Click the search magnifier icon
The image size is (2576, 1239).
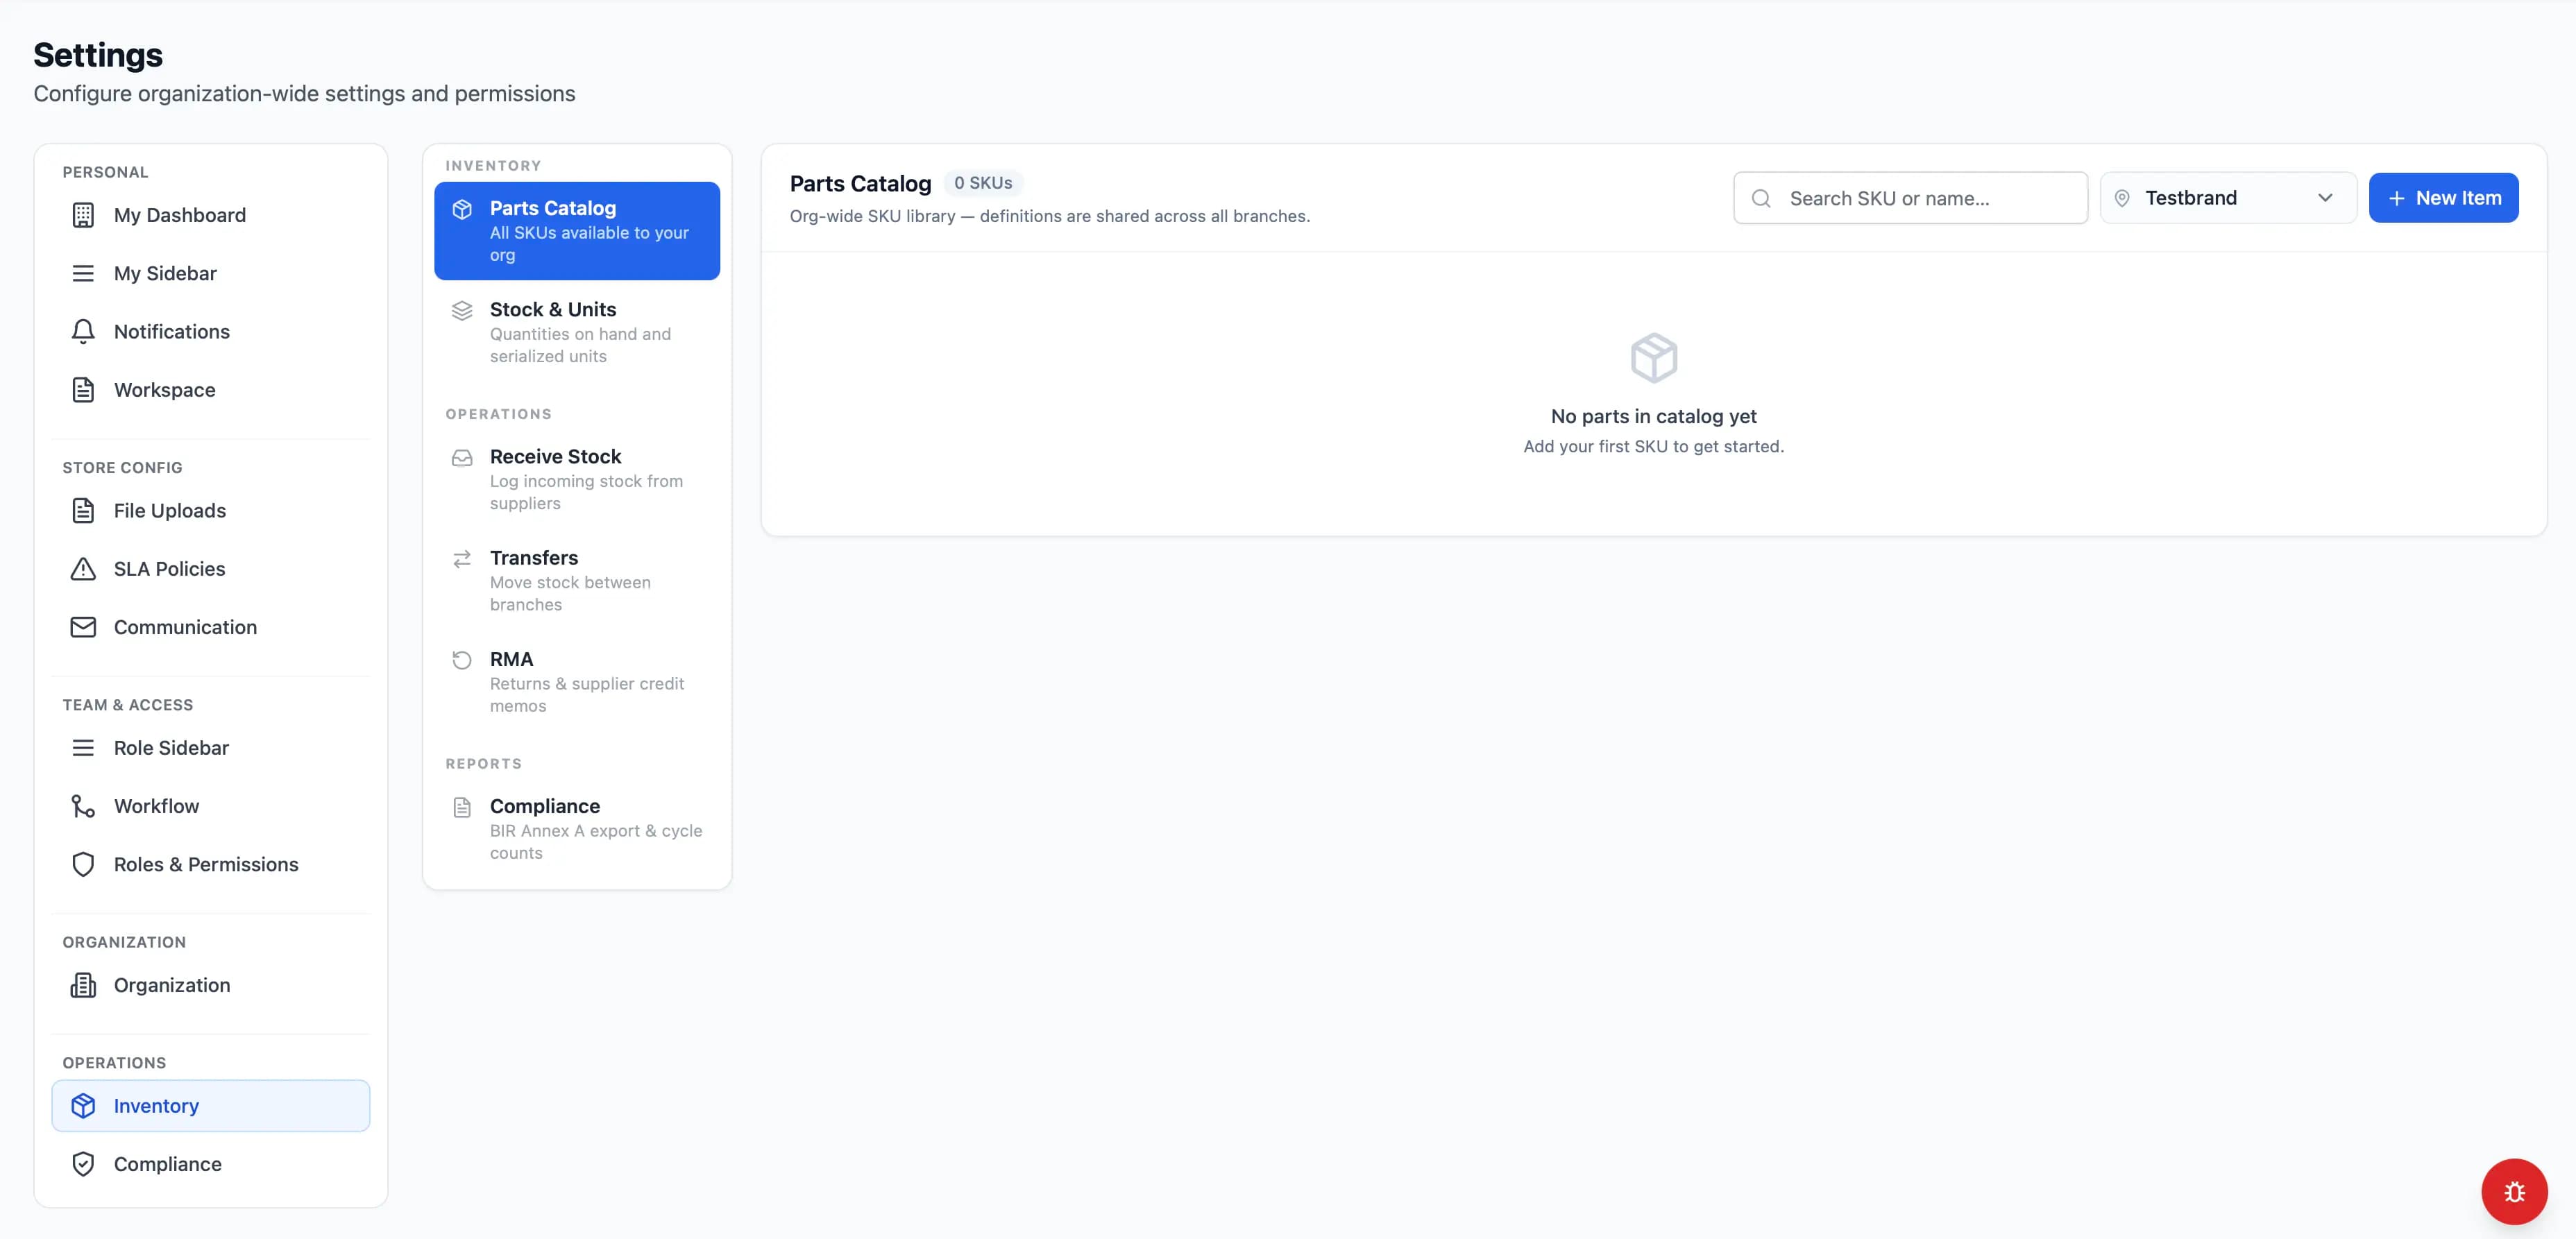click(1762, 198)
